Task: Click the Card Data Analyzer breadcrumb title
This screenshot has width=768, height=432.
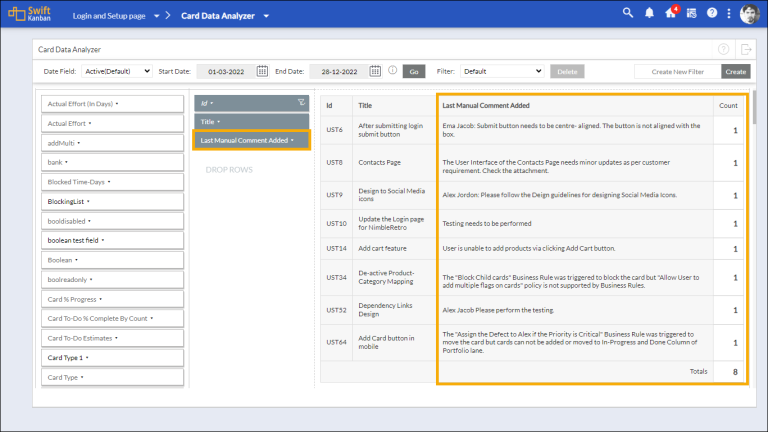Action: pyautogui.click(x=217, y=16)
